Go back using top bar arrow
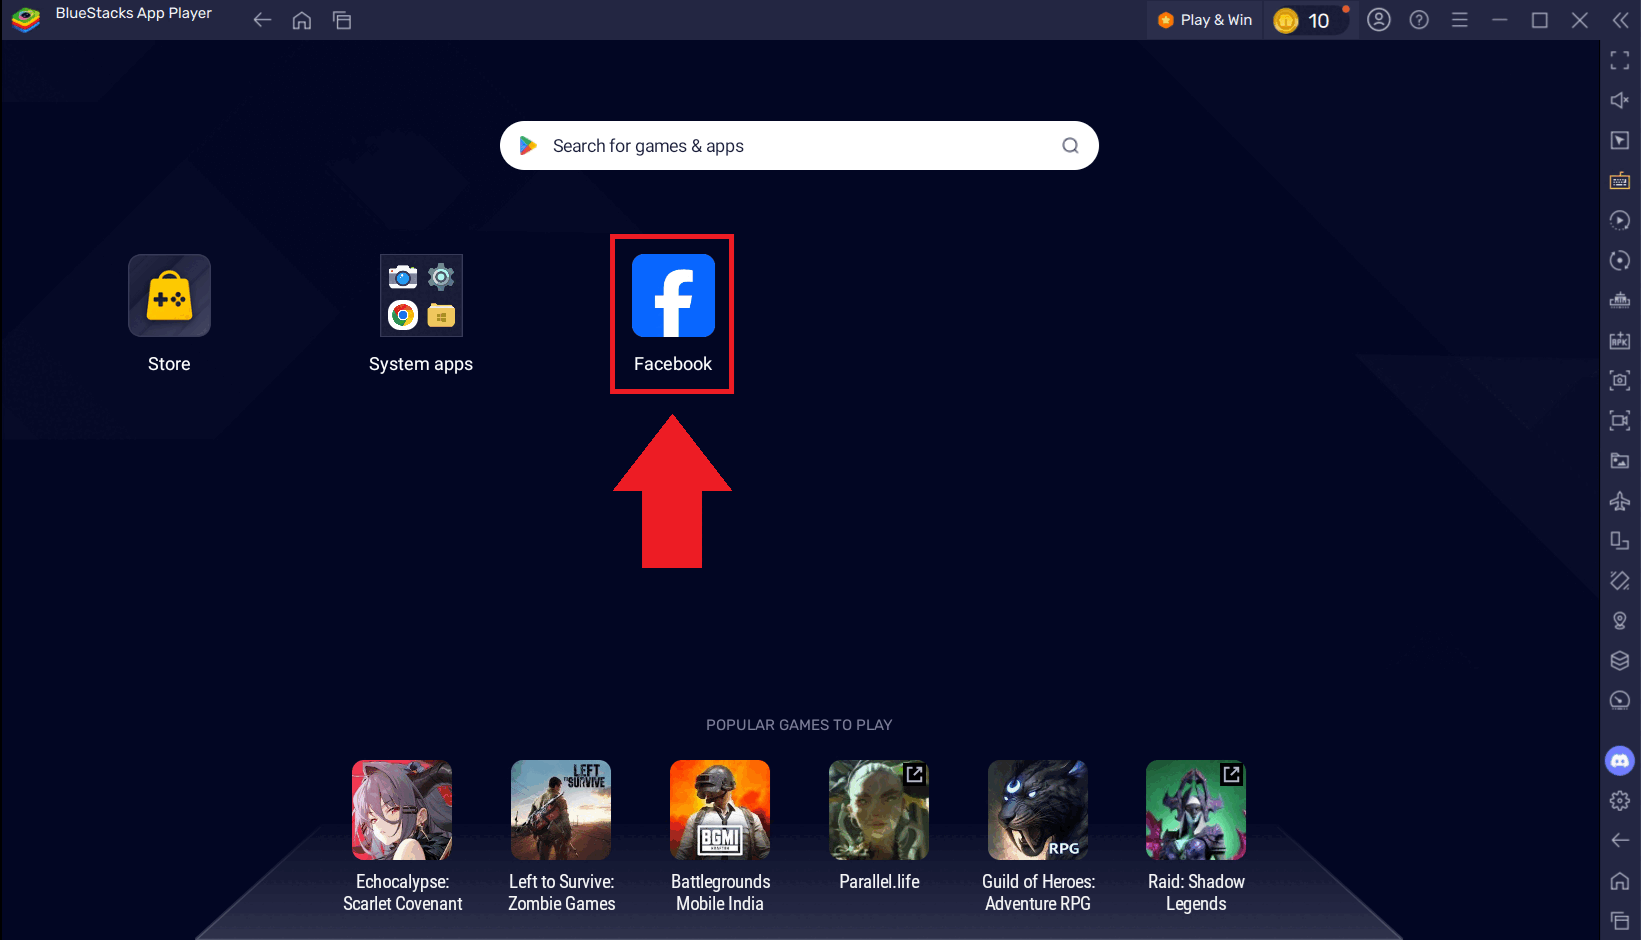The height and width of the screenshot is (942, 1641). tap(262, 20)
